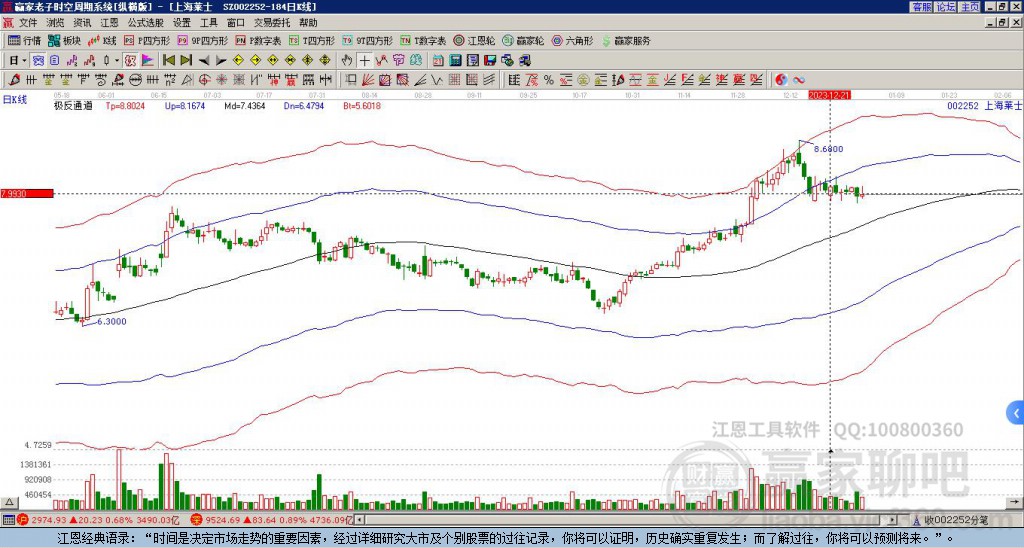Open the calendar date icon

coord(438,61)
